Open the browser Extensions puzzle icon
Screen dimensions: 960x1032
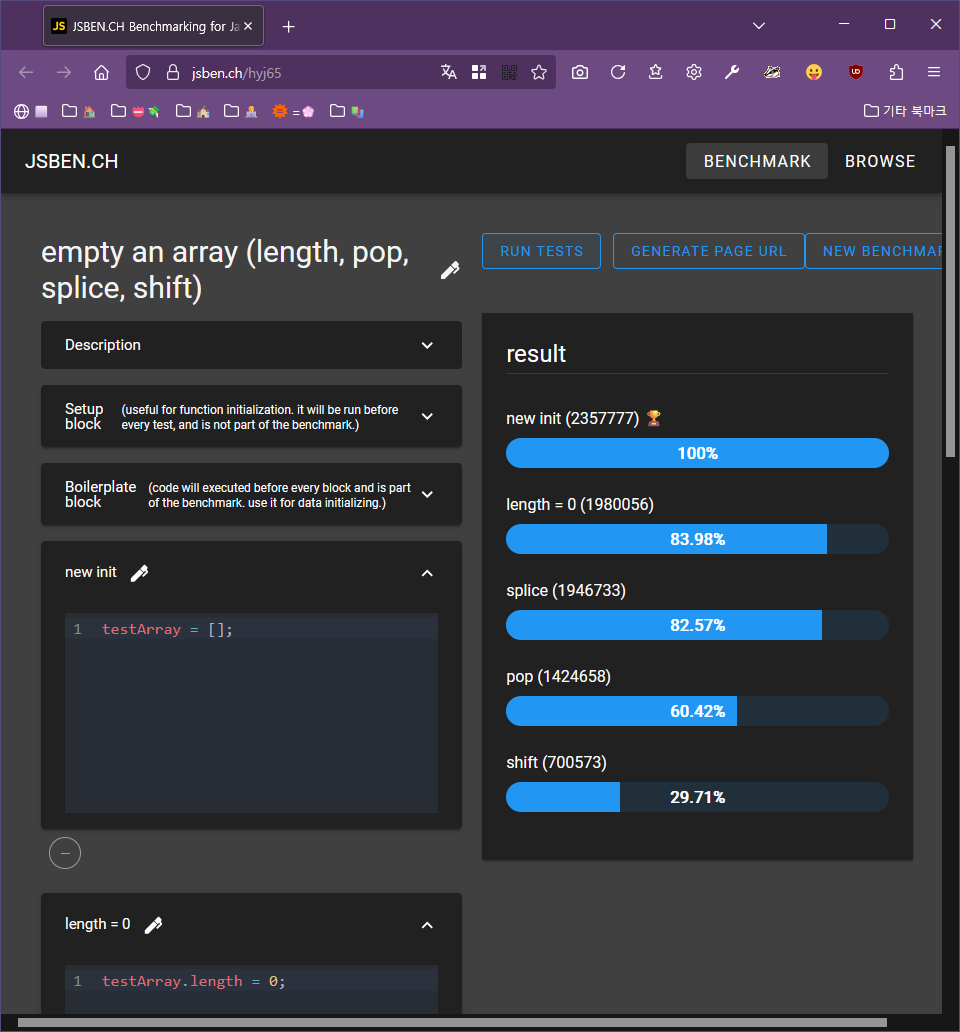tap(896, 72)
